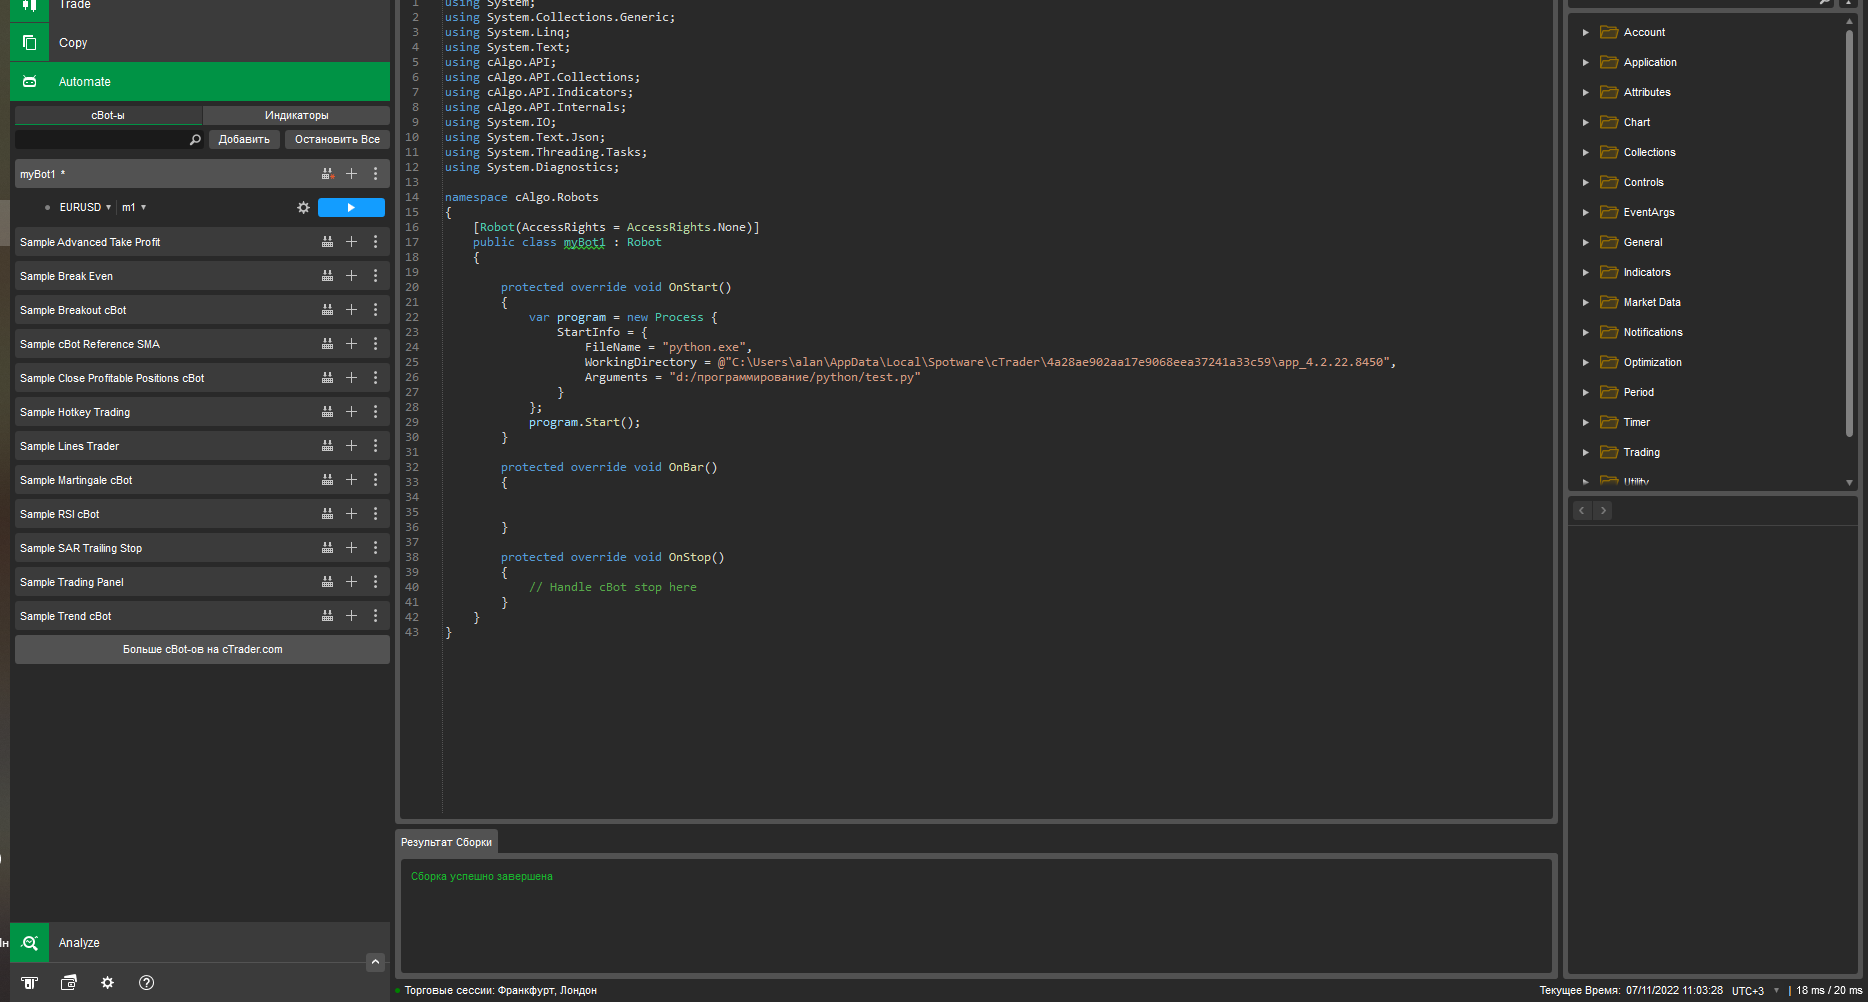Build Sample SAR Trailing Stop cBot

[x=327, y=548]
